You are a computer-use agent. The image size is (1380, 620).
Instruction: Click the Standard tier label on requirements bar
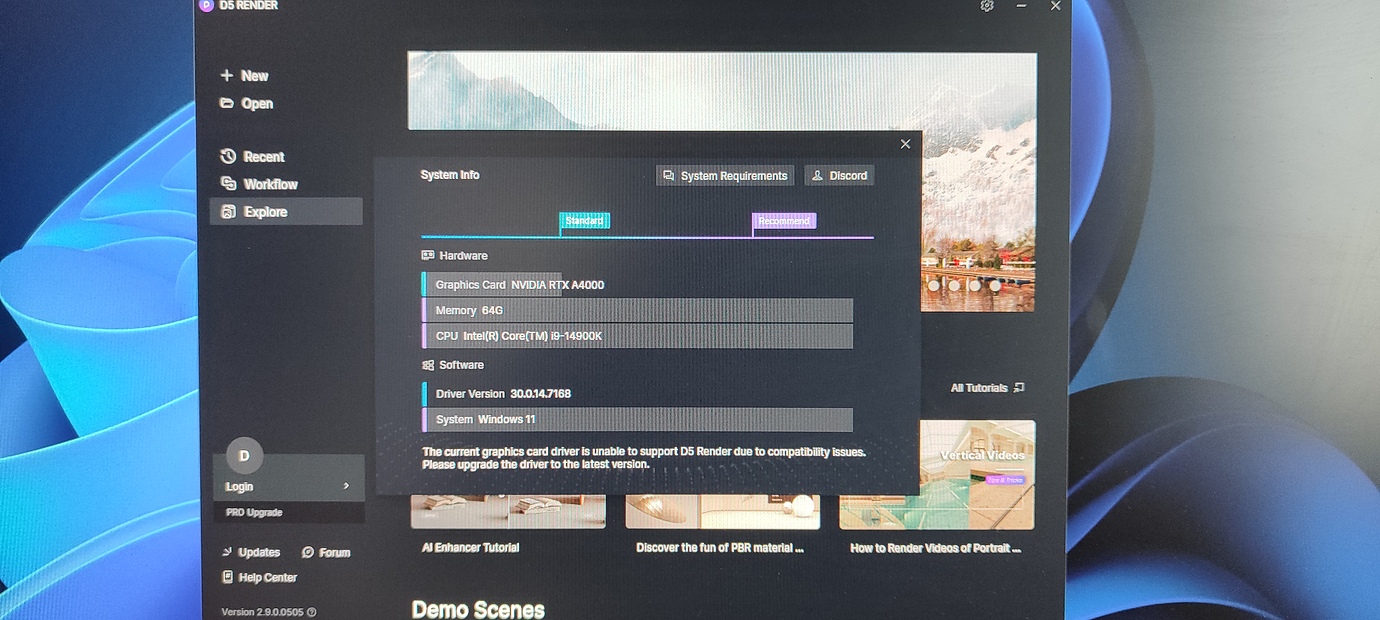click(585, 221)
